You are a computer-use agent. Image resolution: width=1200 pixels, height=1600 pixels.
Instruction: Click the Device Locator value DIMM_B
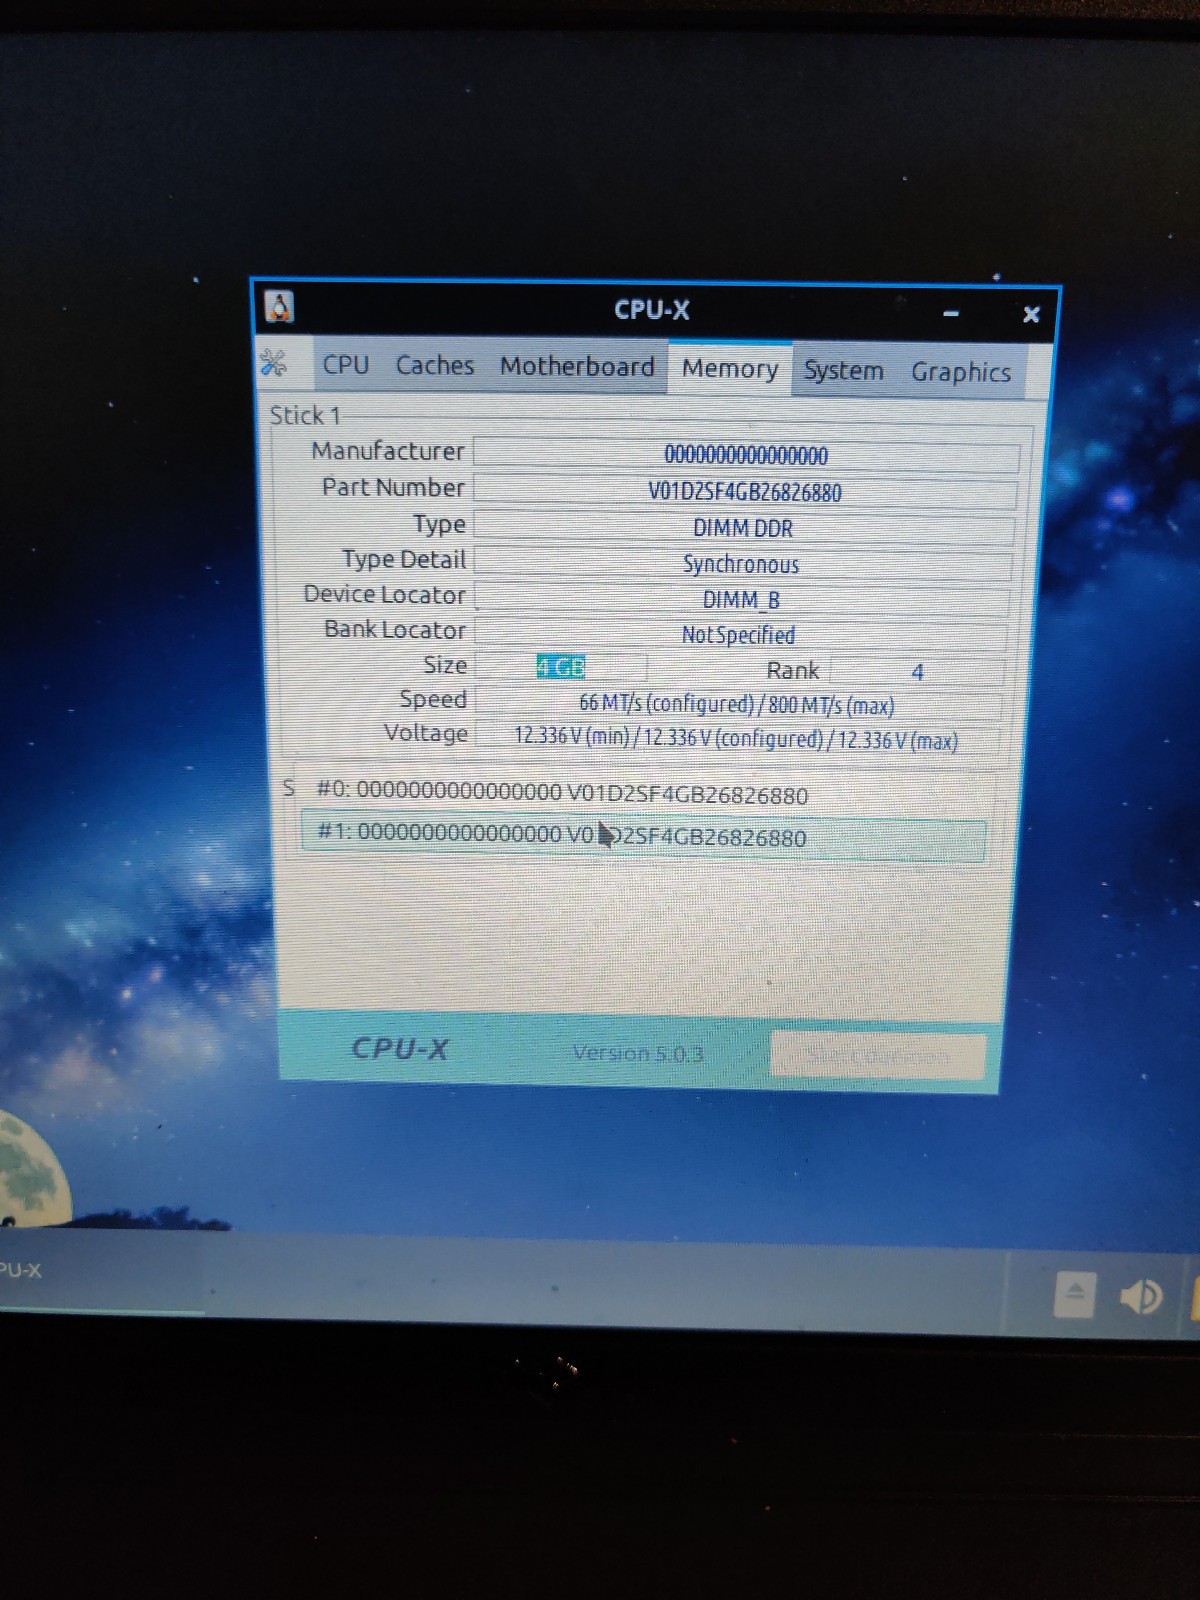pos(741,600)
